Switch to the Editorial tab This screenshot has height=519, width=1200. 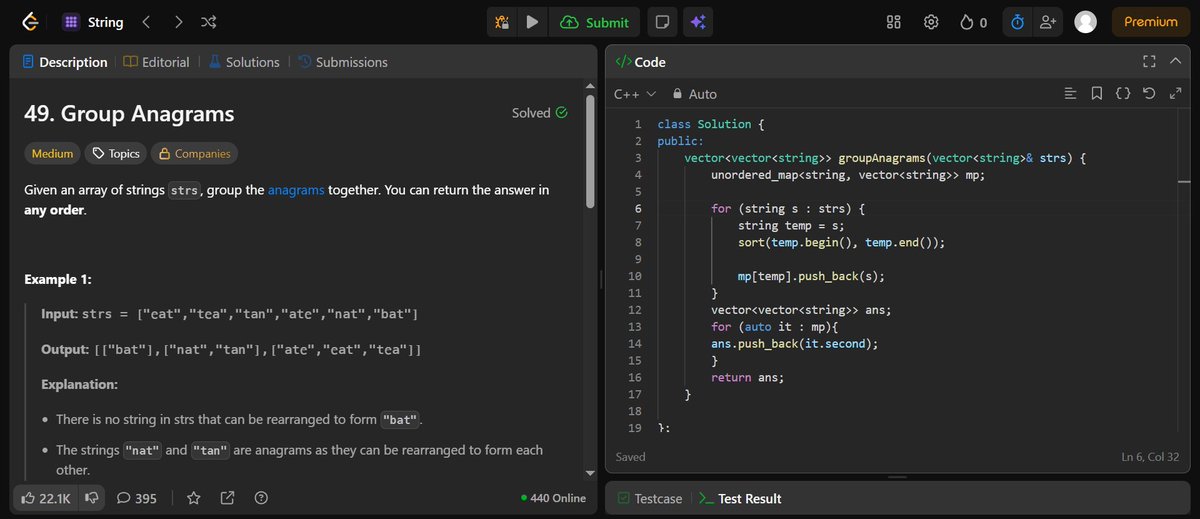pyautogui.click(x=156, y=62)
